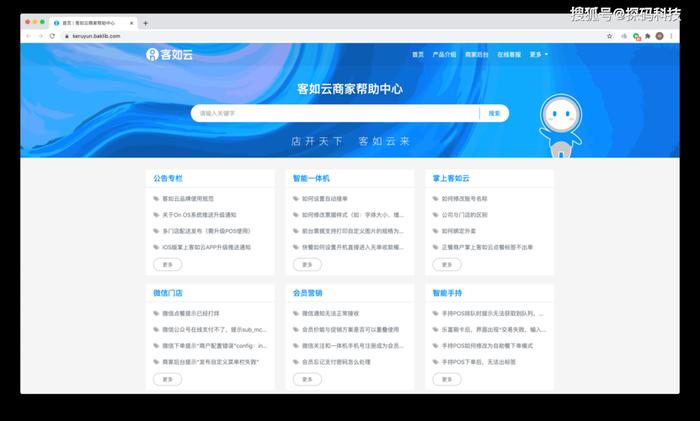Click the 搜索 button in the search bar
This screenshot has height=421, width=700.
(x=494, y=113)
